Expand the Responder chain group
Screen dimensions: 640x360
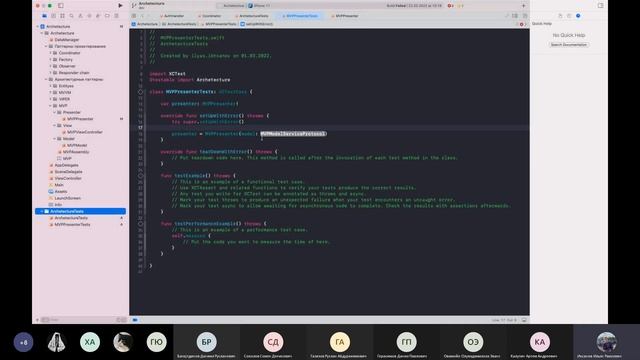click(50, 73)
